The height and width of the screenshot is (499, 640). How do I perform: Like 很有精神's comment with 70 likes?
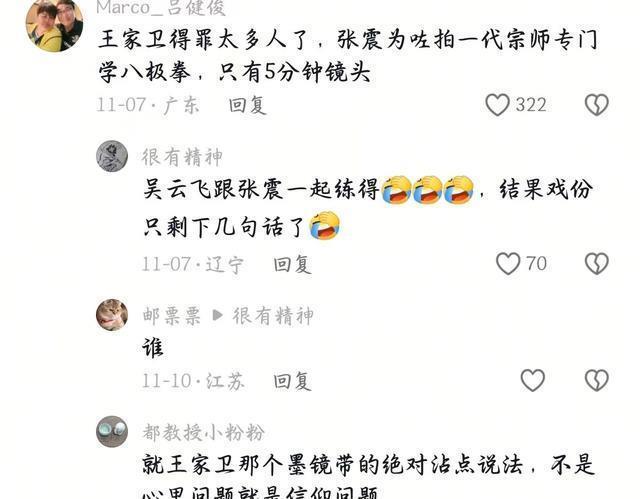[x=508, y=263]
